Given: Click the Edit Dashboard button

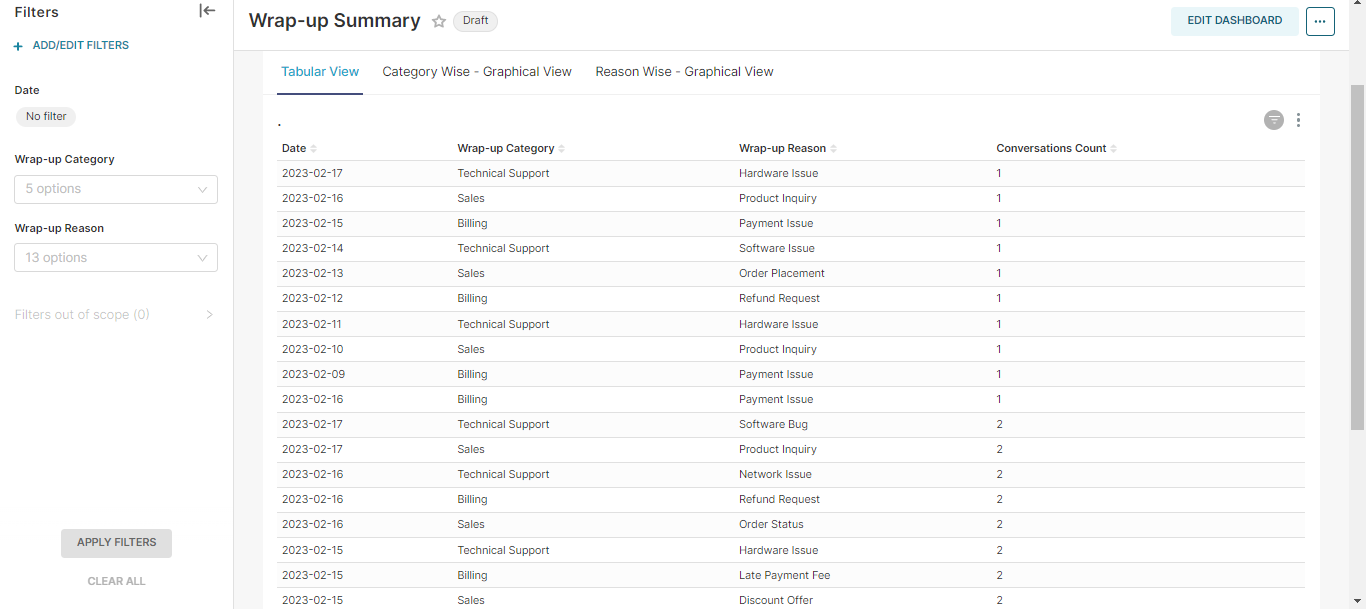Looking at the screenshot, I should (x=1234, y=21).
